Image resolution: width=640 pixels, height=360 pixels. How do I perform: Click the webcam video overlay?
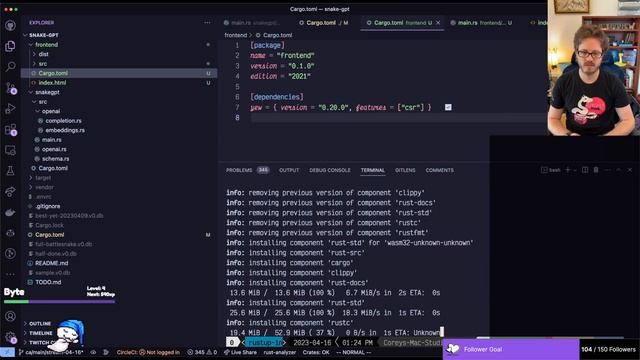593,67
